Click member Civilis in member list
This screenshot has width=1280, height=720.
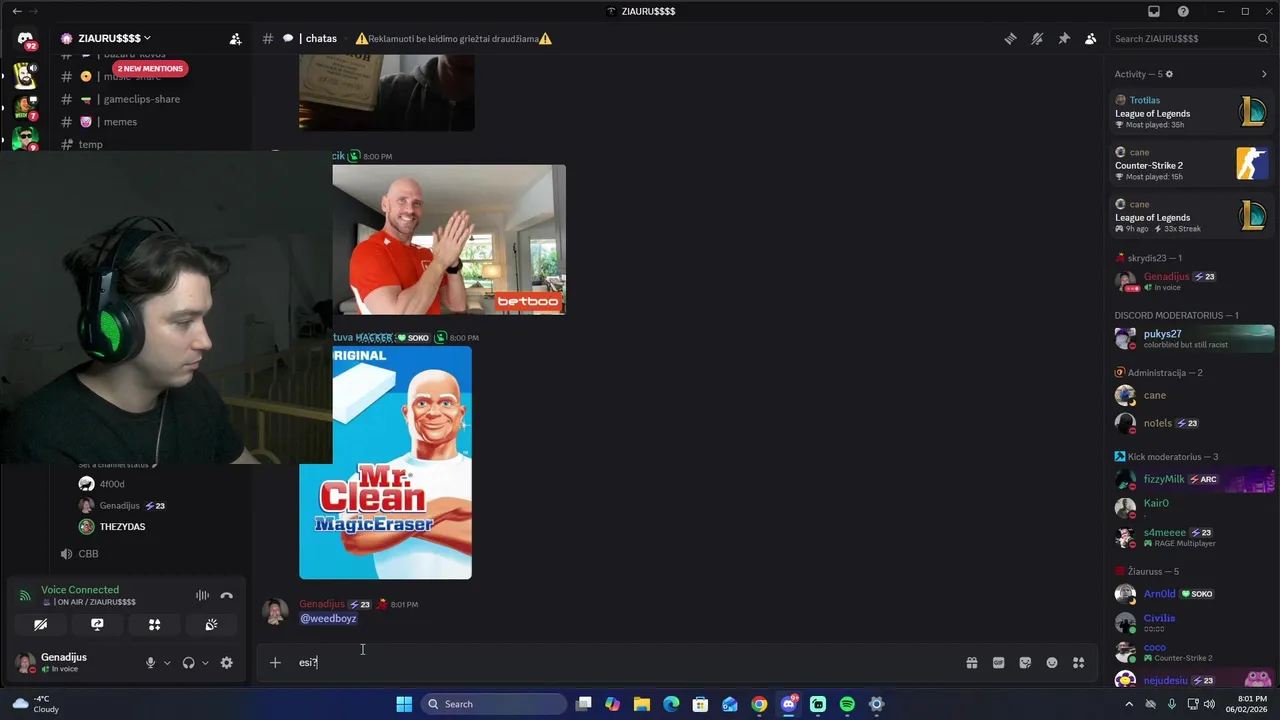click(x=1192, y=622)
